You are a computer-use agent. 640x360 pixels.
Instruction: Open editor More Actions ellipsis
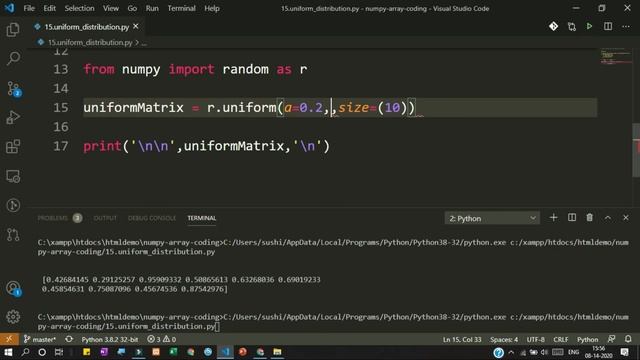pos(626,27)
